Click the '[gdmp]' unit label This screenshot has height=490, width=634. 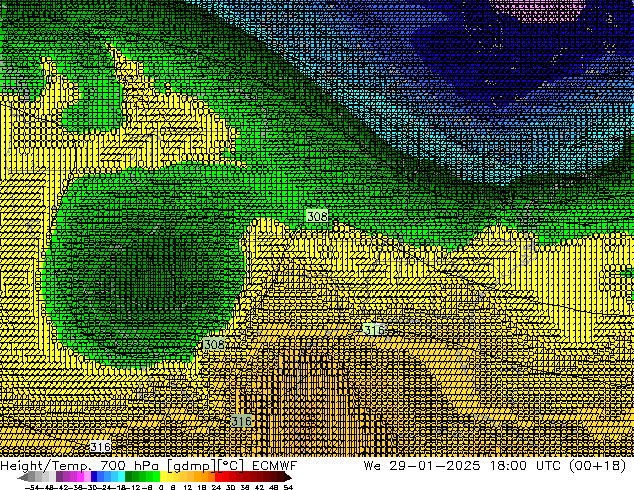pyautogui.click(x=191, y=466)
